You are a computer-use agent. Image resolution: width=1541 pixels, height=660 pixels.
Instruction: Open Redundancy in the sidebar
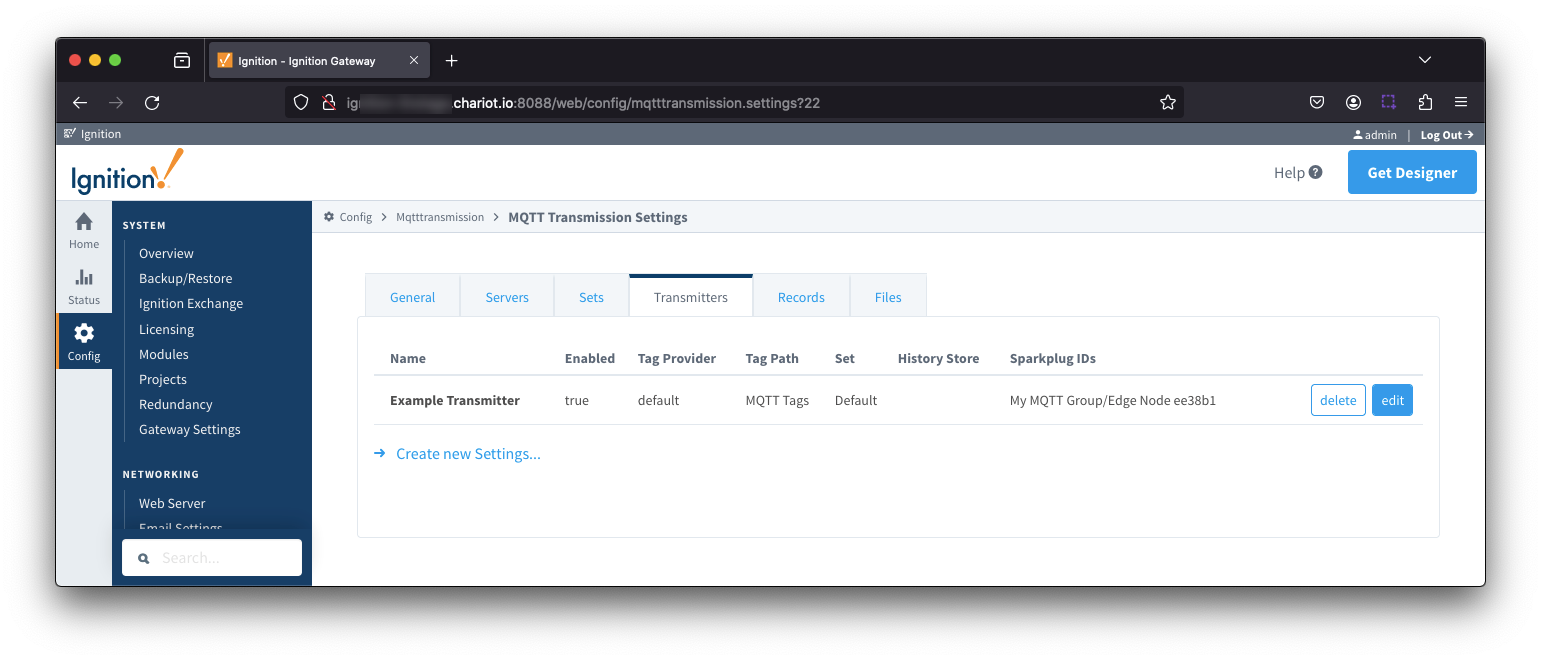tap(176, 405)
